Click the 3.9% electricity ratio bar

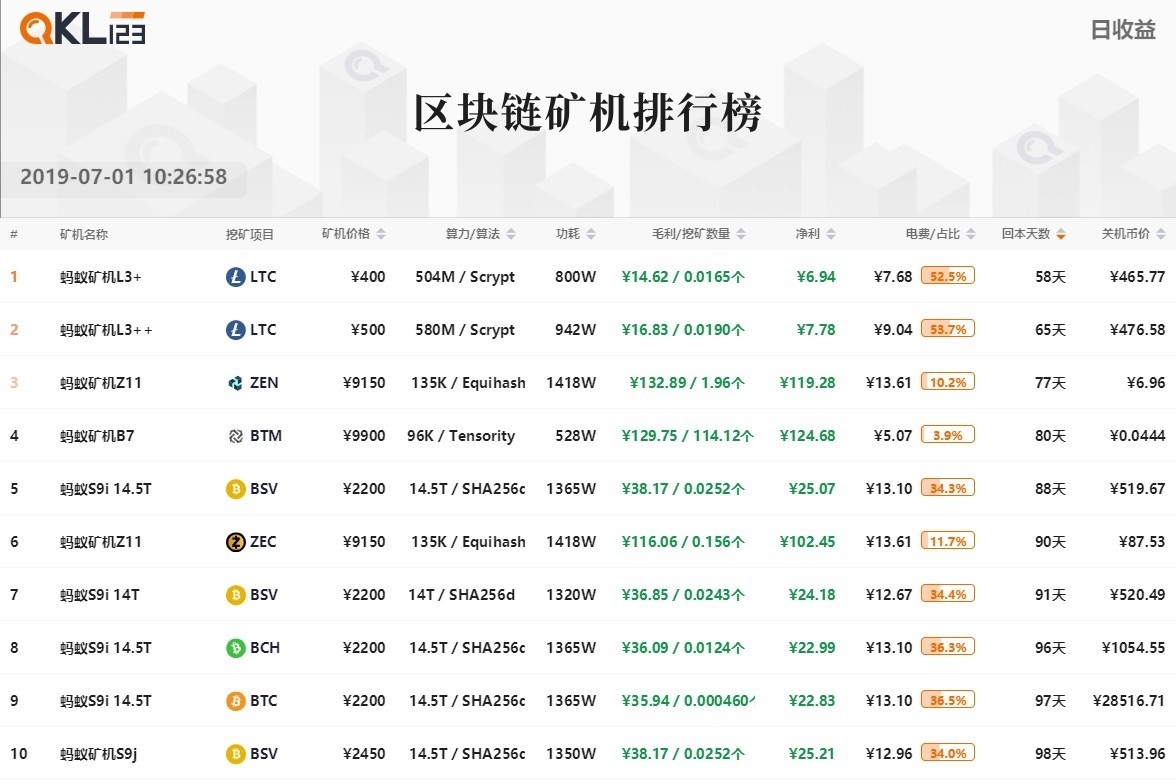pos(948,435)
